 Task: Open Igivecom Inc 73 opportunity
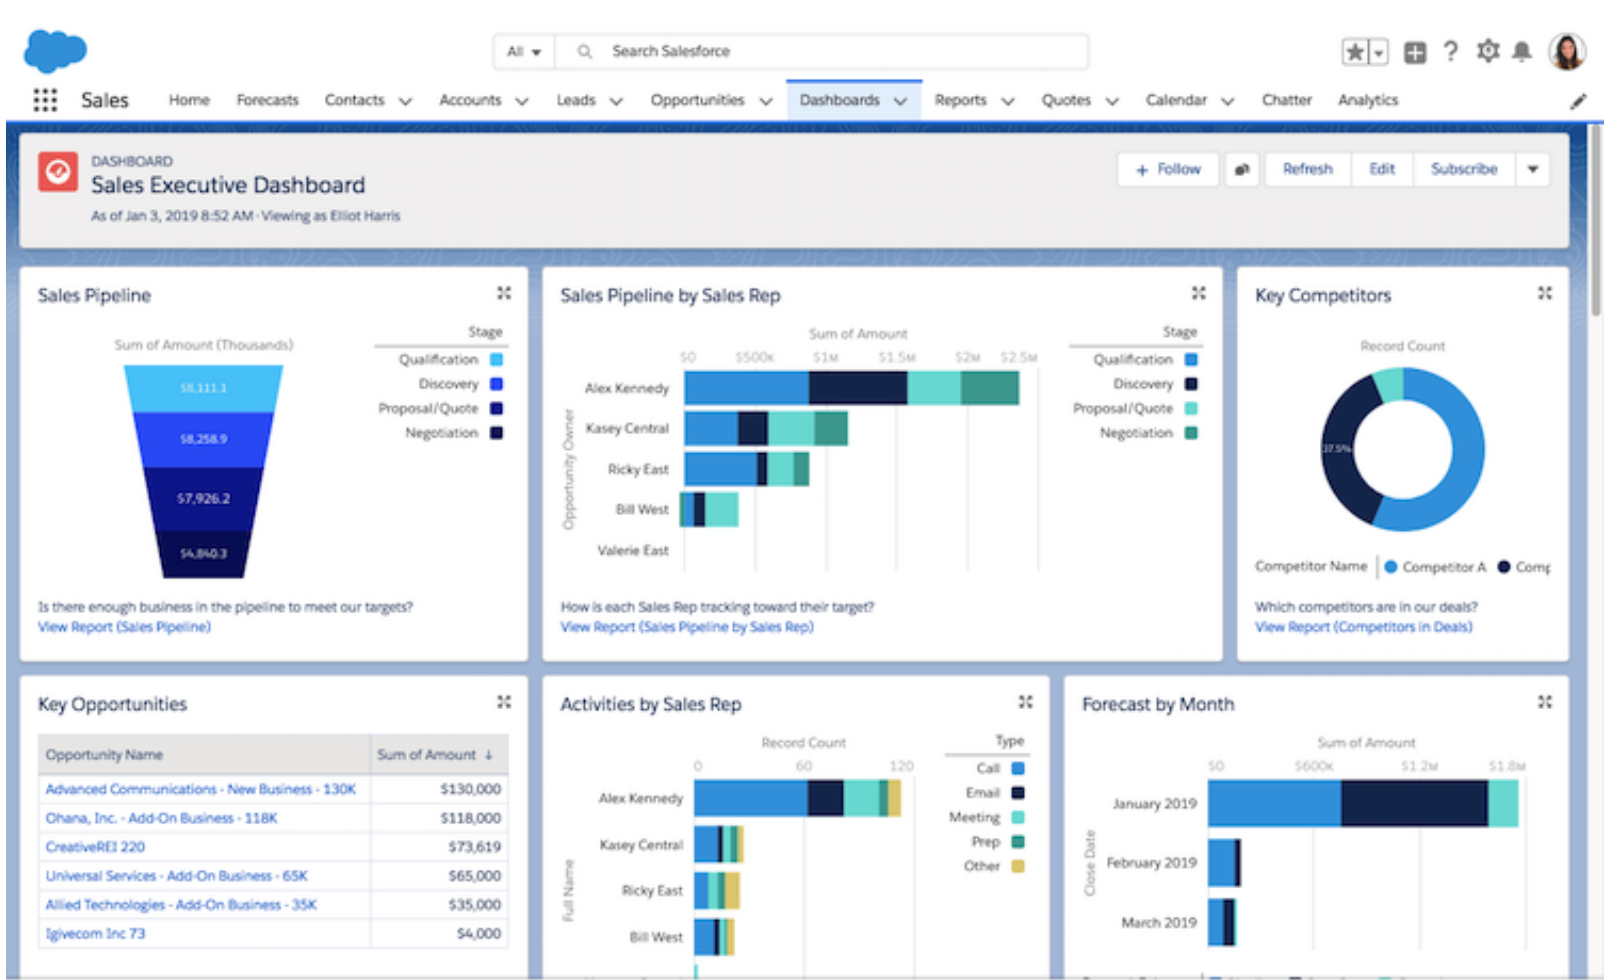95,934
